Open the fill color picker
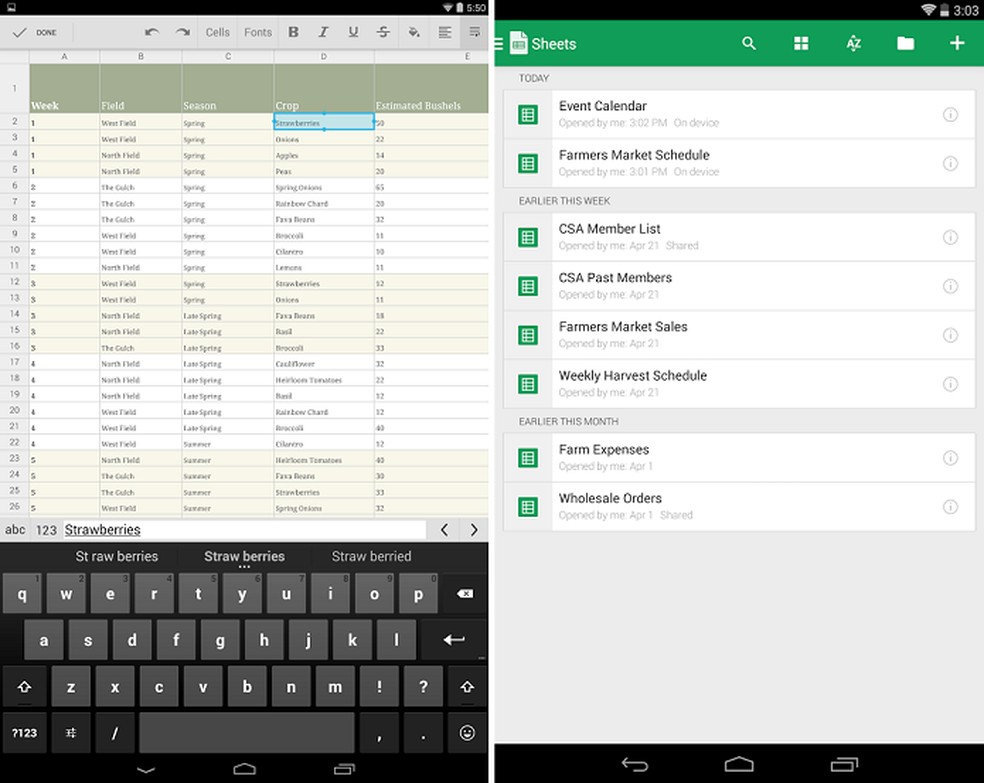This screenshot has width=984, height=783. coord(413,31)
